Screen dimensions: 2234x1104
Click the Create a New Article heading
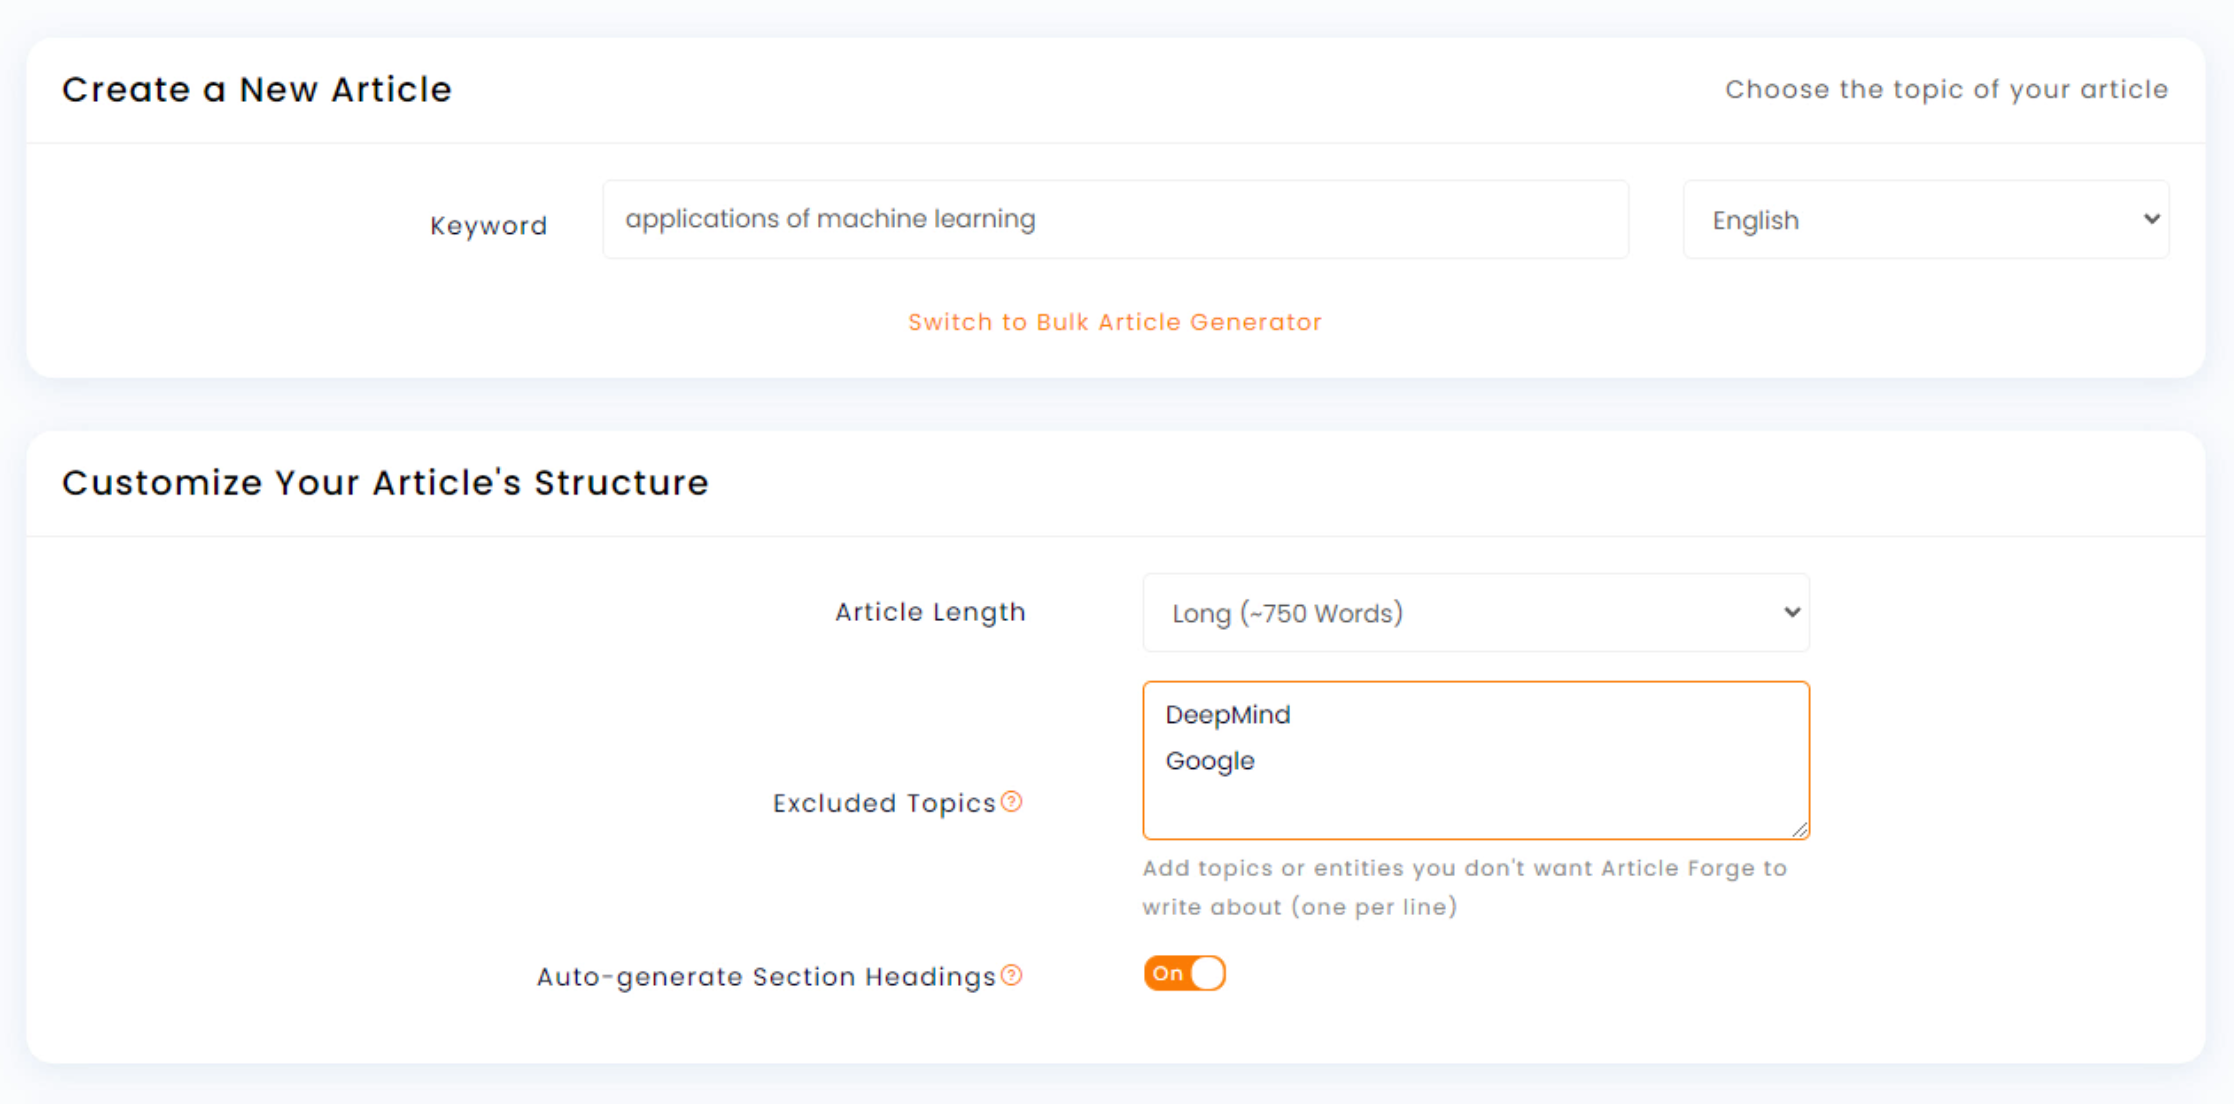(257, 90)
